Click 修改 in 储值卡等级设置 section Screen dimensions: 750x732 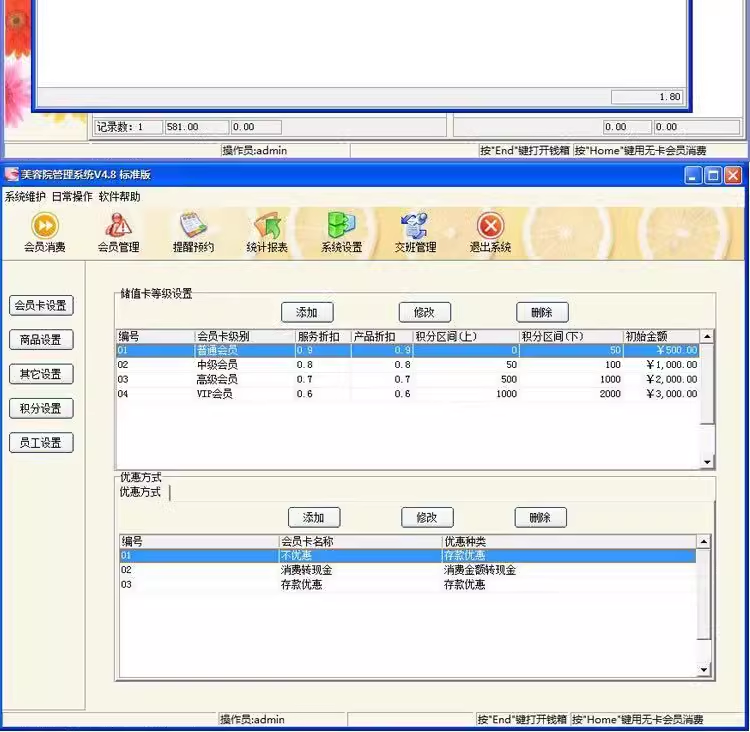click(425, 313)
